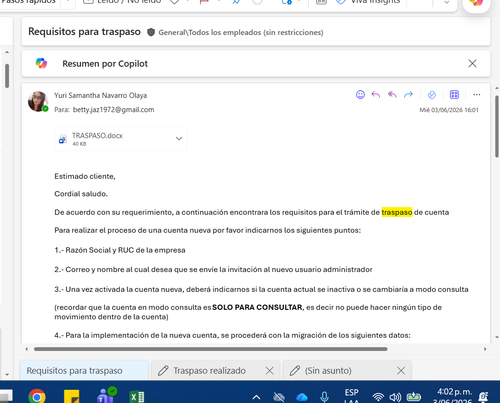
Task: Select the Requisitos para traspaso tab
Action: tap(84, 370)
